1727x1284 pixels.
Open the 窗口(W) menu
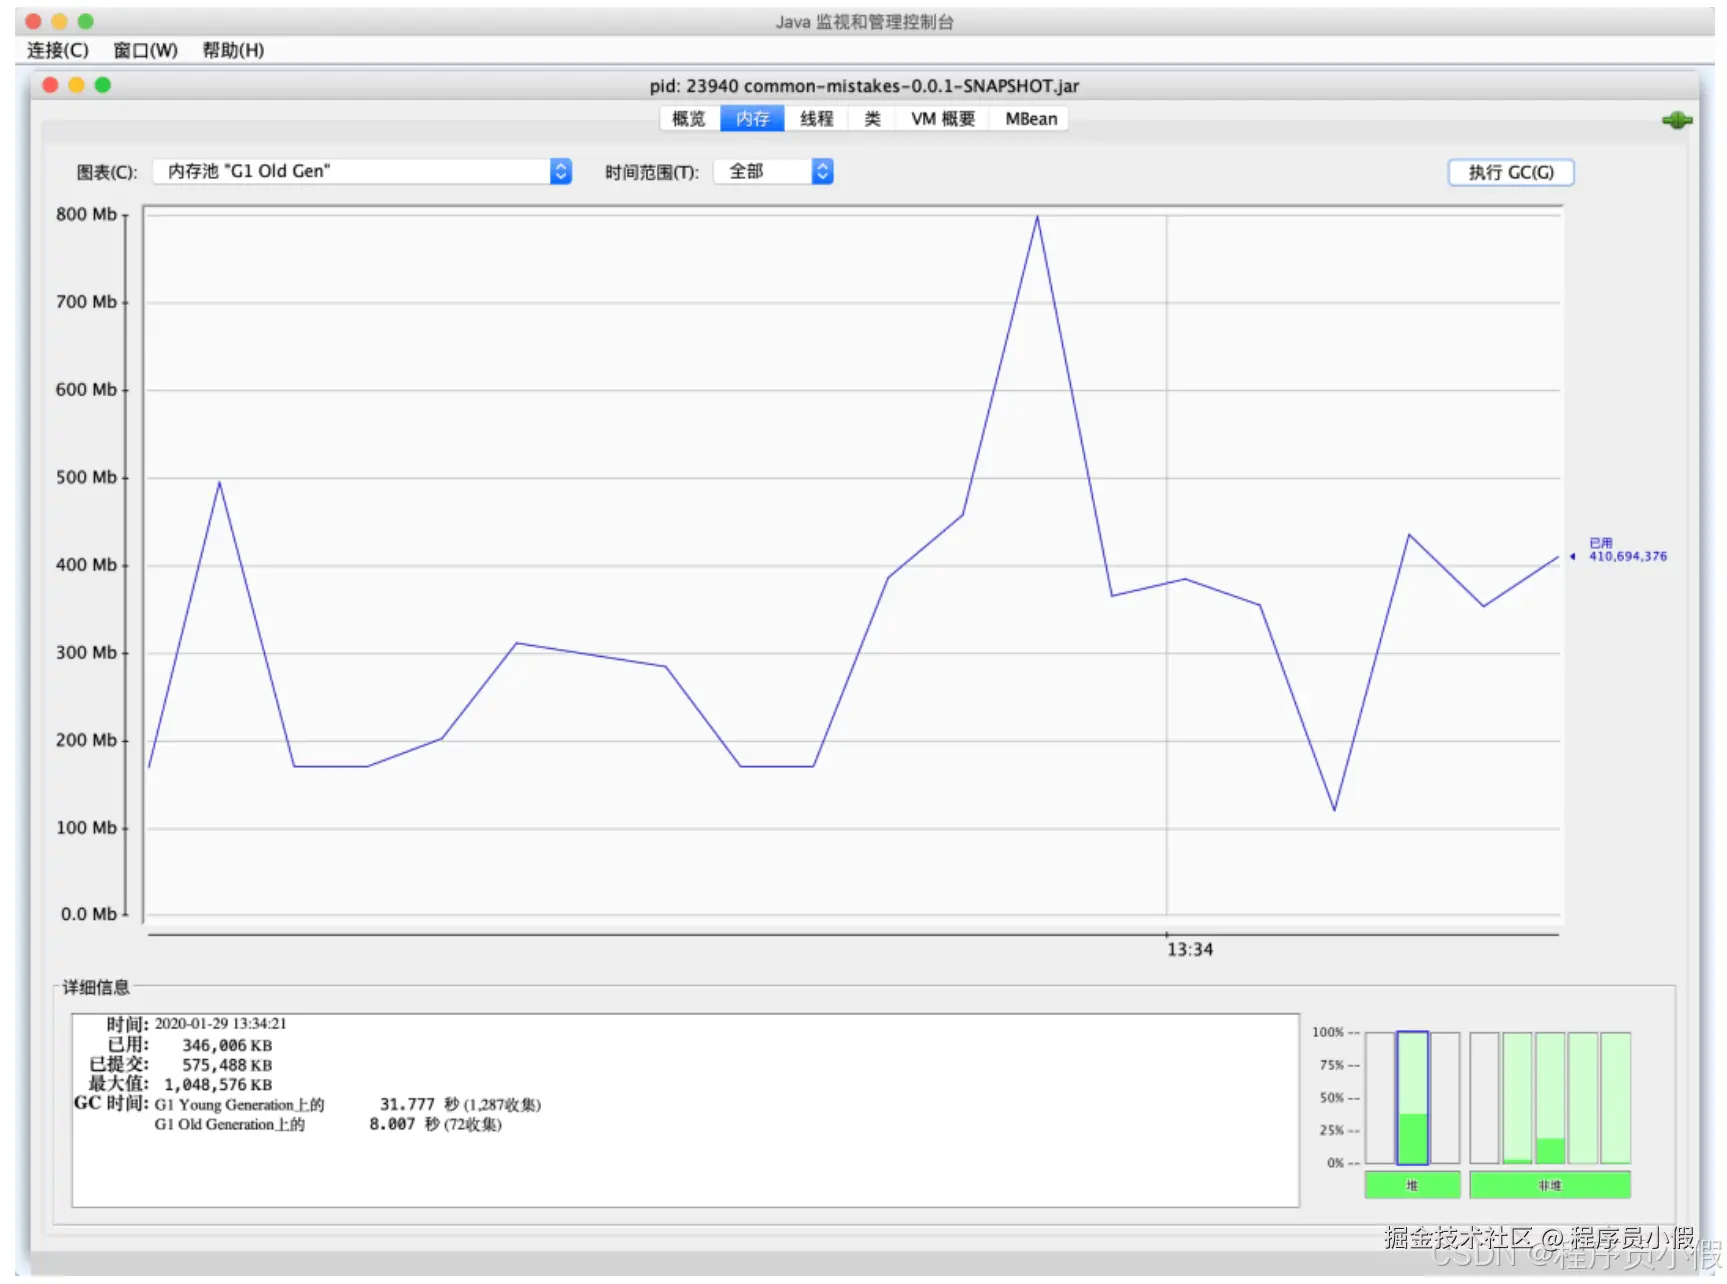point(145,50)
